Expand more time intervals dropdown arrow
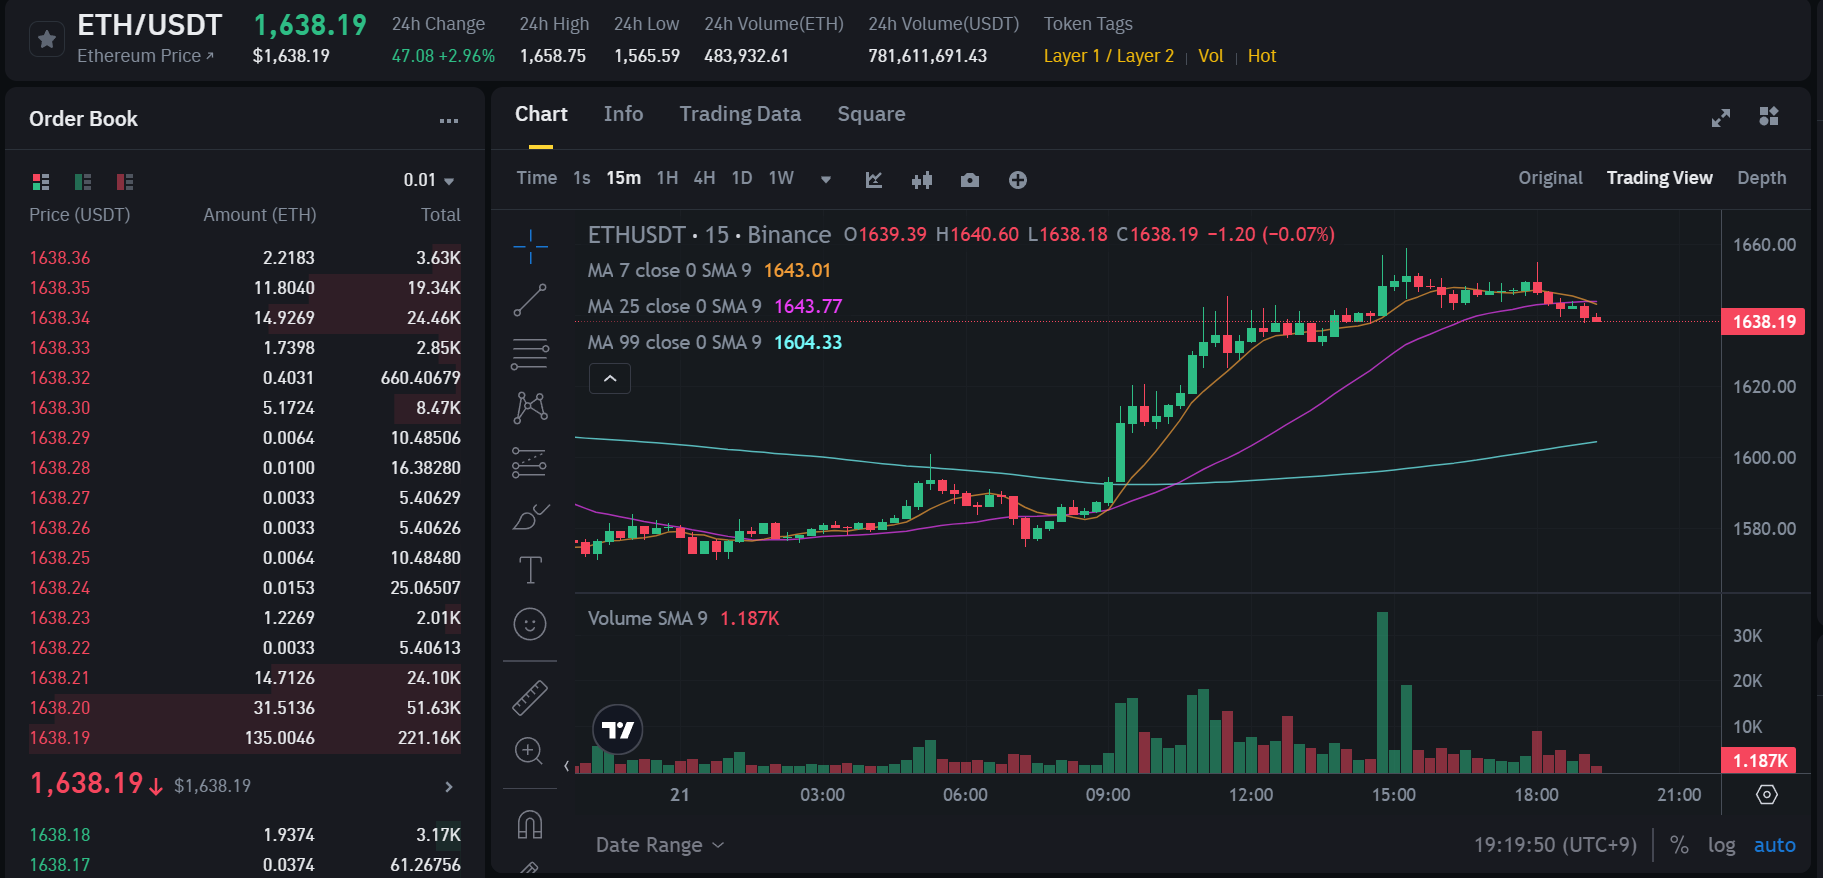This screenshot has width=1823, height=878. coord(826,180)
